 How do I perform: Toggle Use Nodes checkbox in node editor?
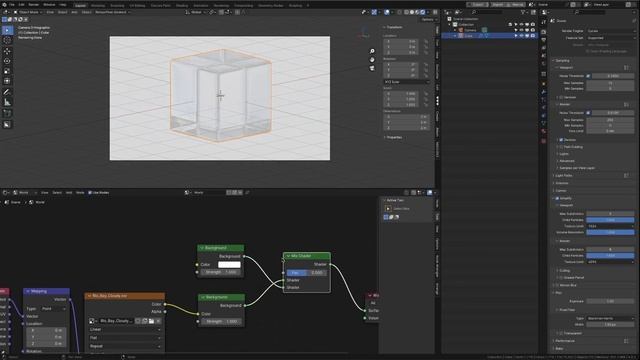click(90, 193)
